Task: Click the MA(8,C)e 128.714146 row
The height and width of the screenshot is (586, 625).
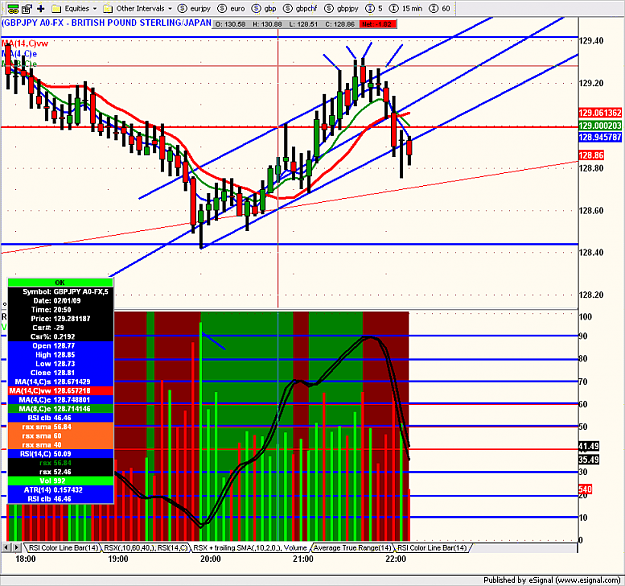Action: 61,409
